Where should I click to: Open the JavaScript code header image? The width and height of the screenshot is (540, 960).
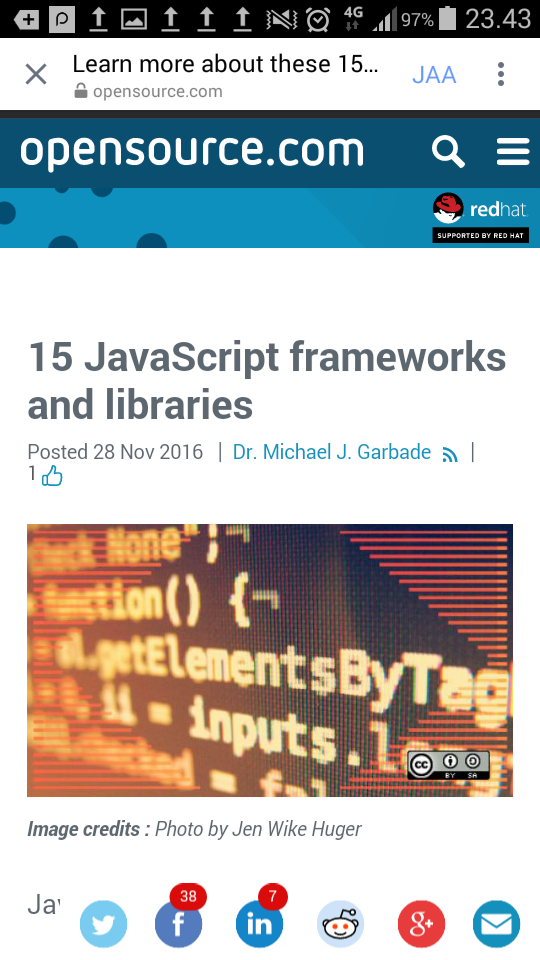pyautogui.click(x=270, y=660)
